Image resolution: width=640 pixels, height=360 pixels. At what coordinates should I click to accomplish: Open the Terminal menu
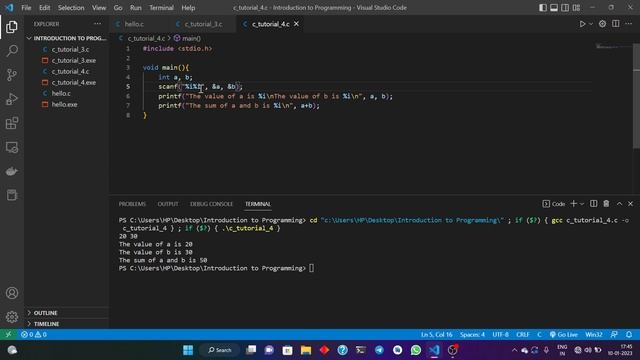(161, 8)
